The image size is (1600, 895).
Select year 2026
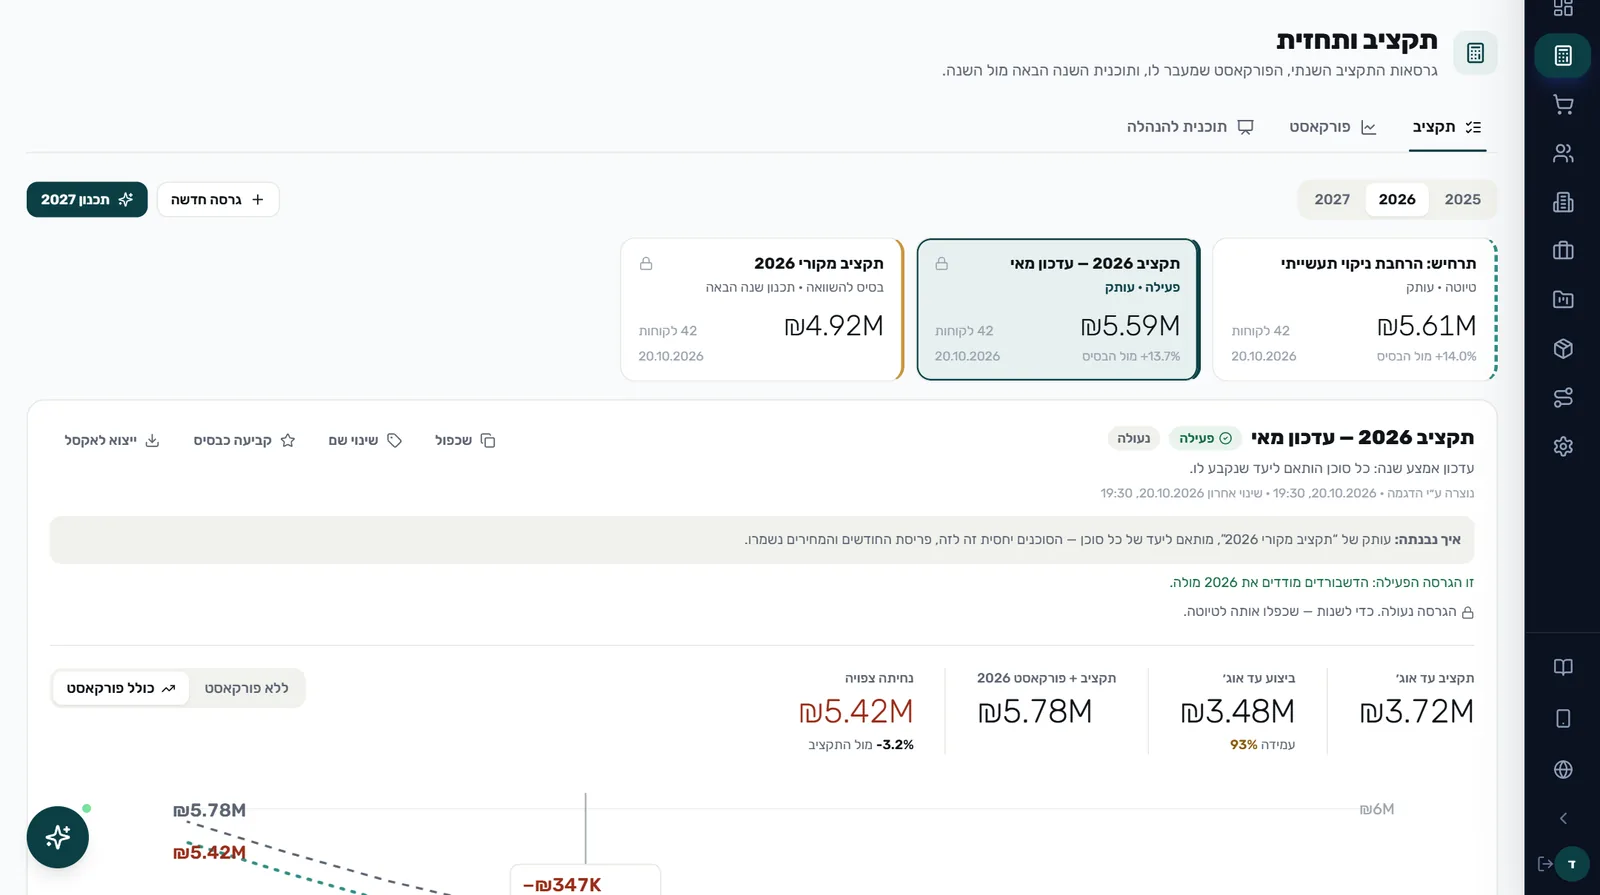tap(1396, 199)
